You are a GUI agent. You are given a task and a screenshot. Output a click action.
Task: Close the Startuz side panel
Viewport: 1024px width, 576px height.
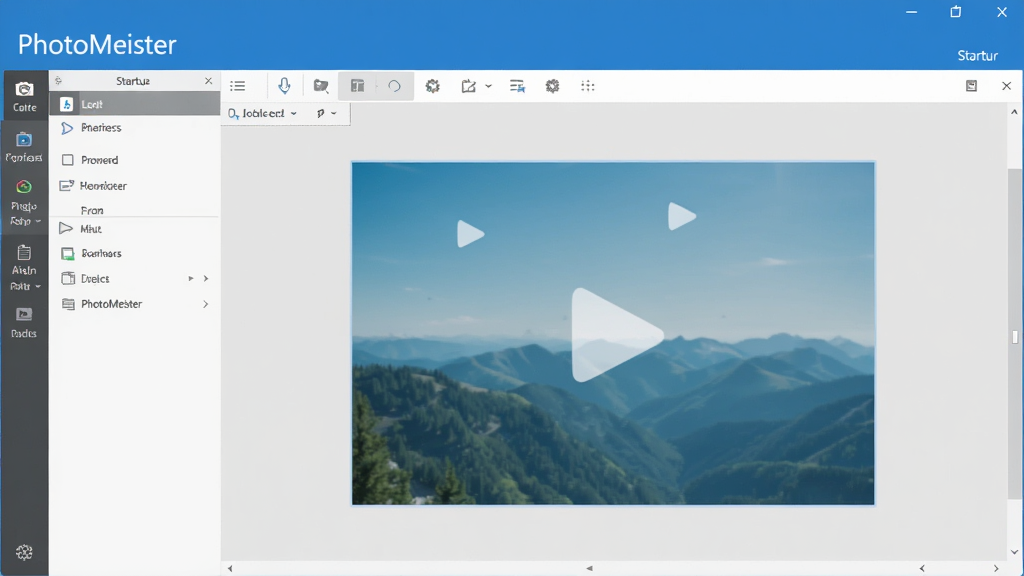[x=208, y=81]
